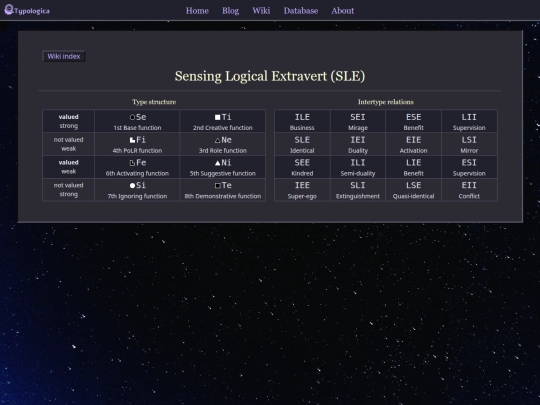Click the '5th Suggestive function' label
This screenshot has height=405, width=540.
pyautogui.click(x=222, y=173)
